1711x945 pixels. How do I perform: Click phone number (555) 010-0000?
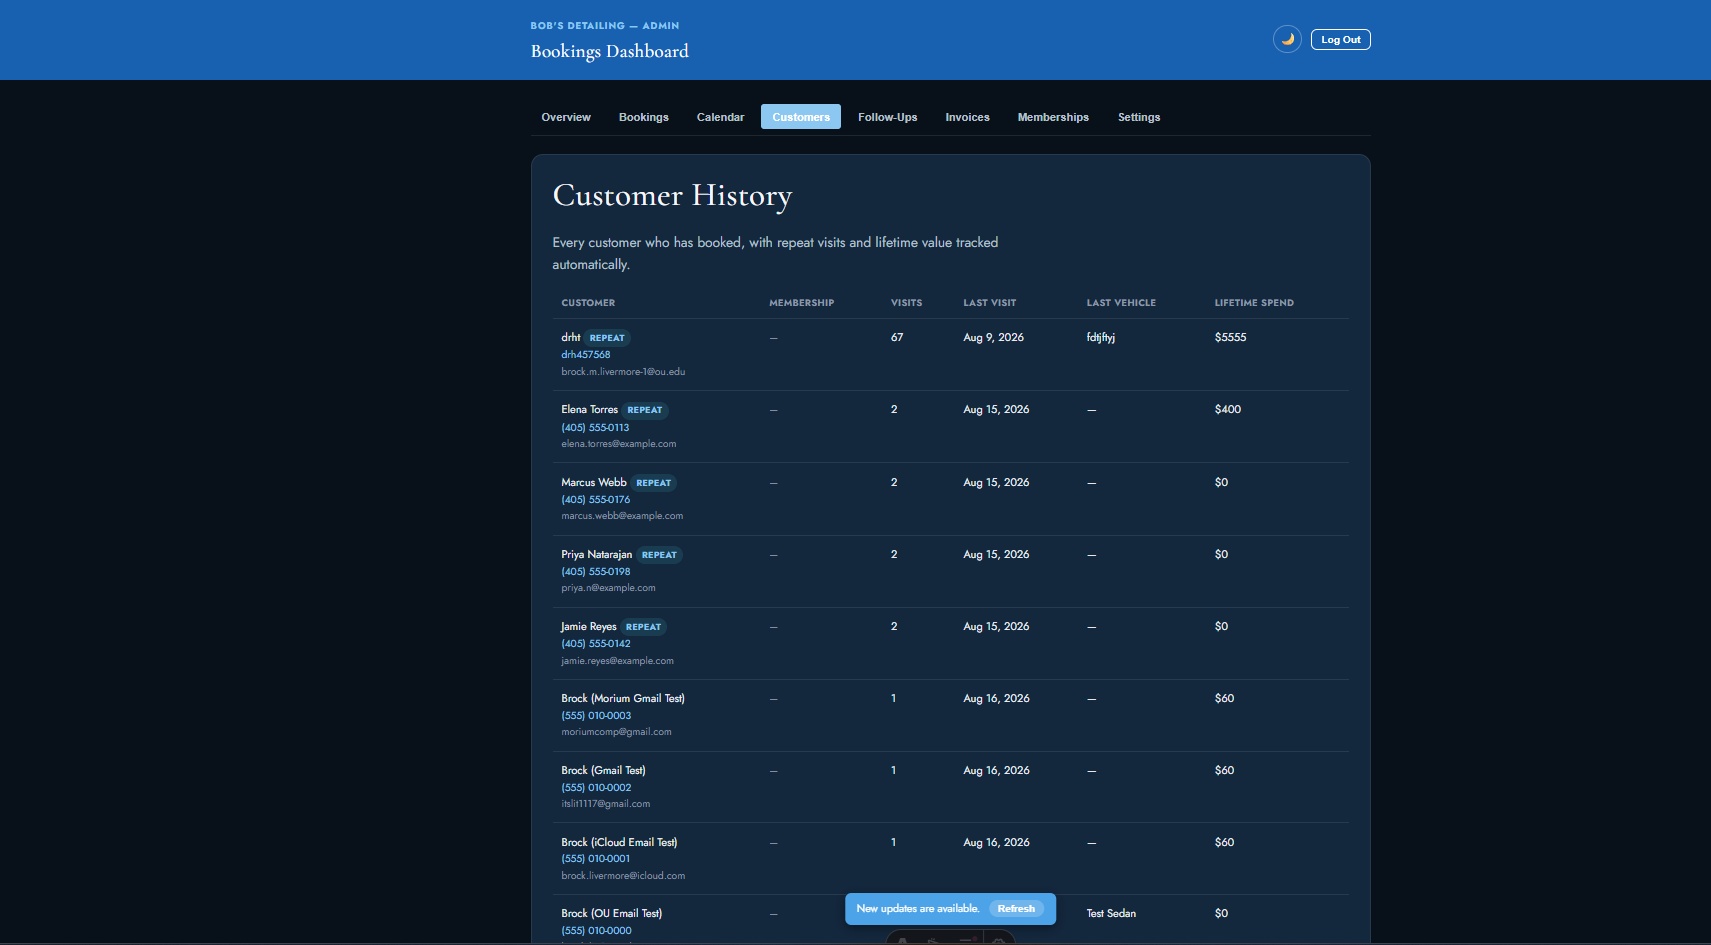(596, 930)
